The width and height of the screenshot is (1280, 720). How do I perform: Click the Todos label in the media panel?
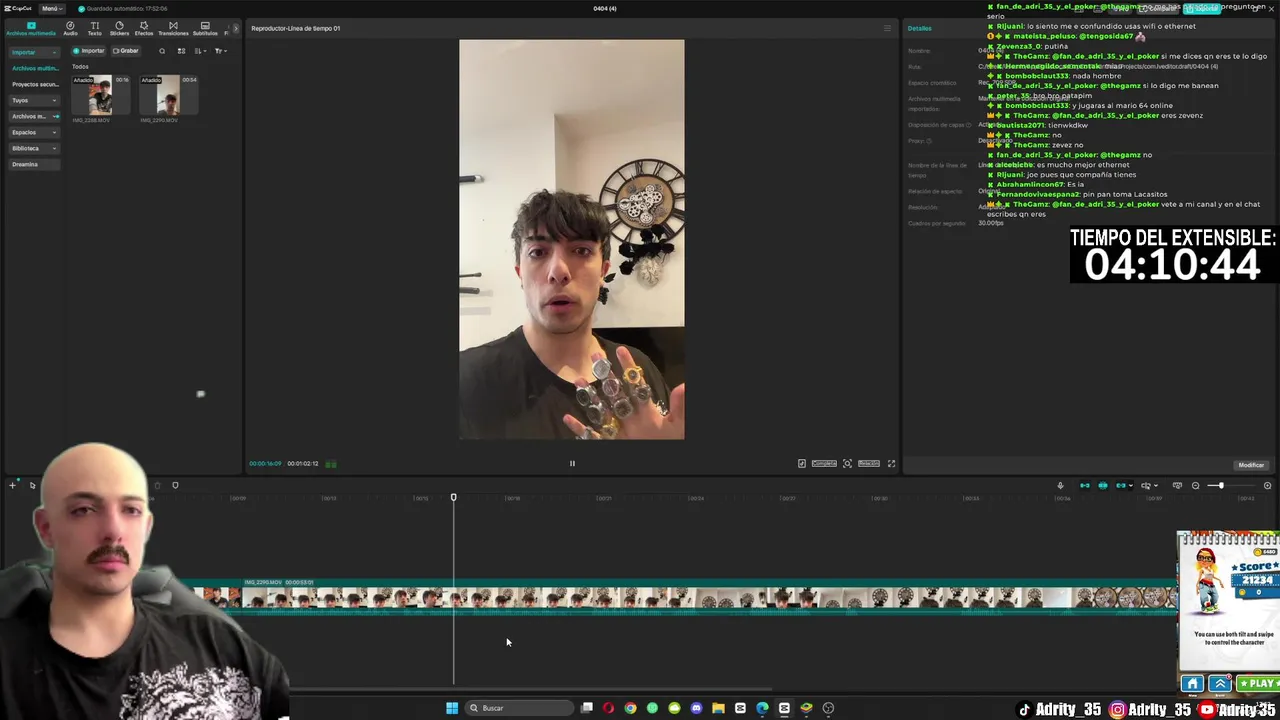[x=80, y=67]
